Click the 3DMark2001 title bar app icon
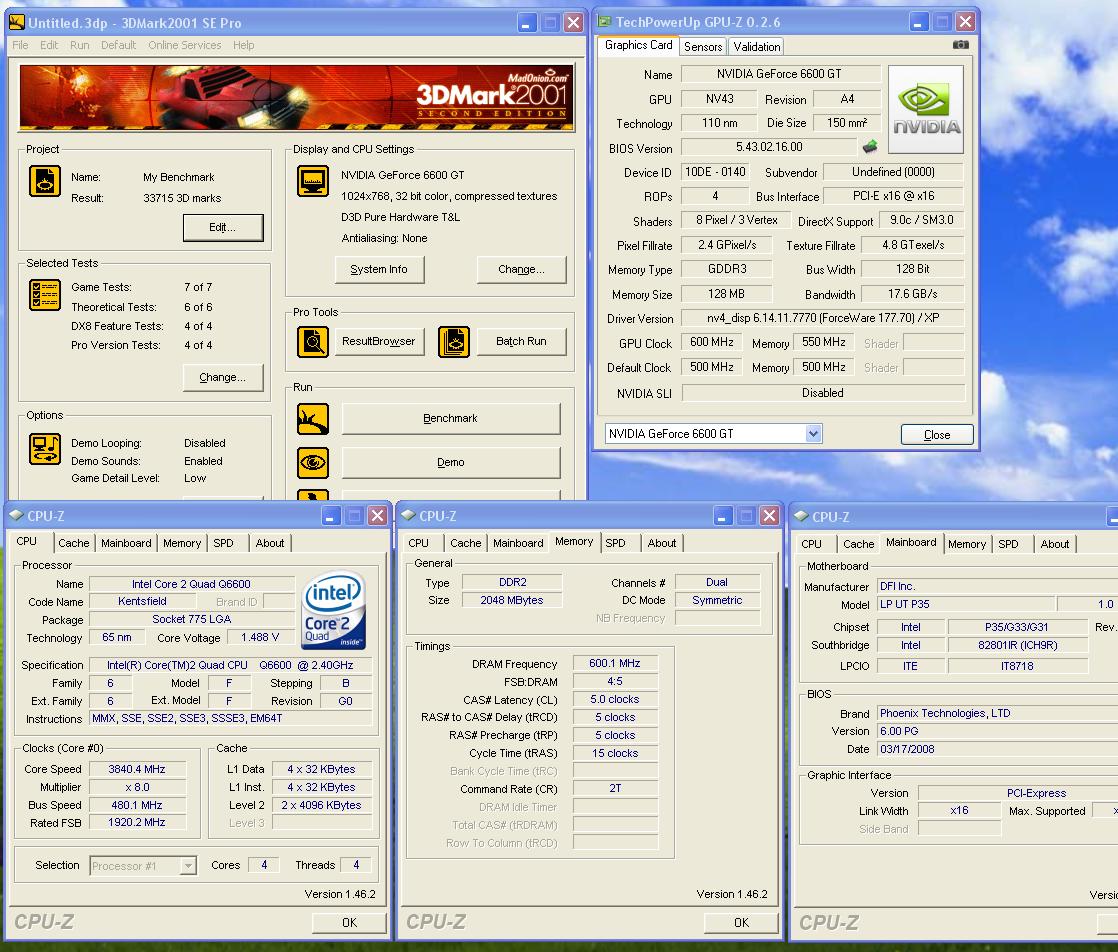 (x=16, y=23)
